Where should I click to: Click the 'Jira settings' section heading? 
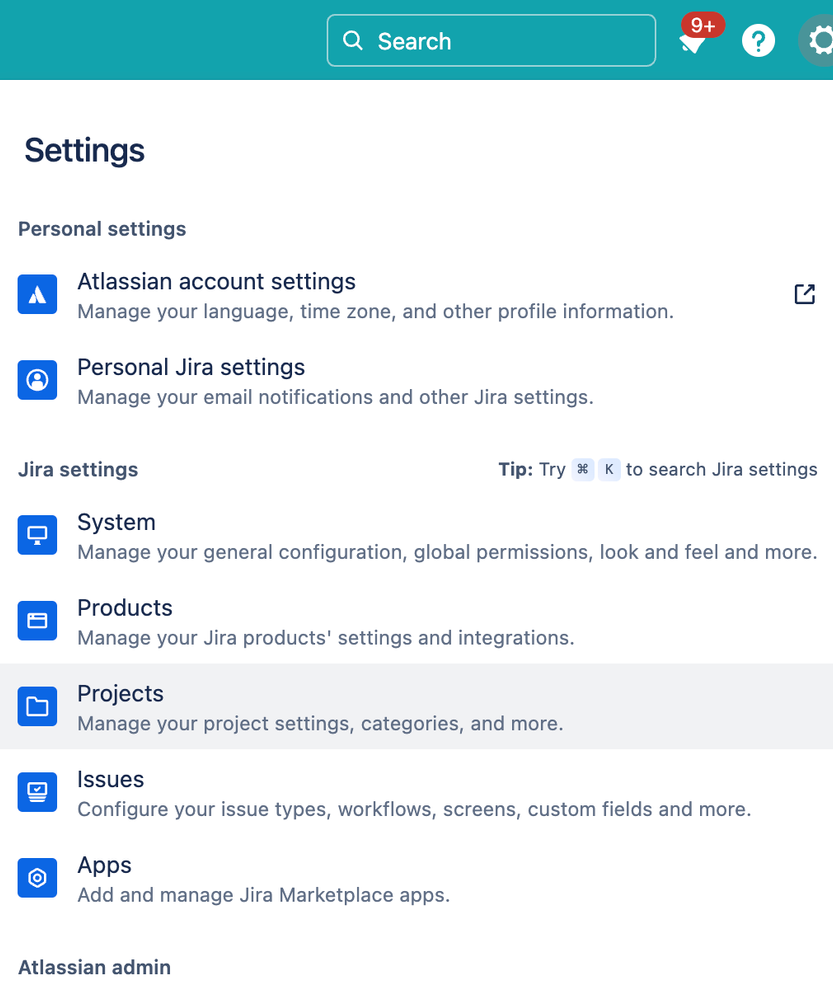[x=78, y=470]
